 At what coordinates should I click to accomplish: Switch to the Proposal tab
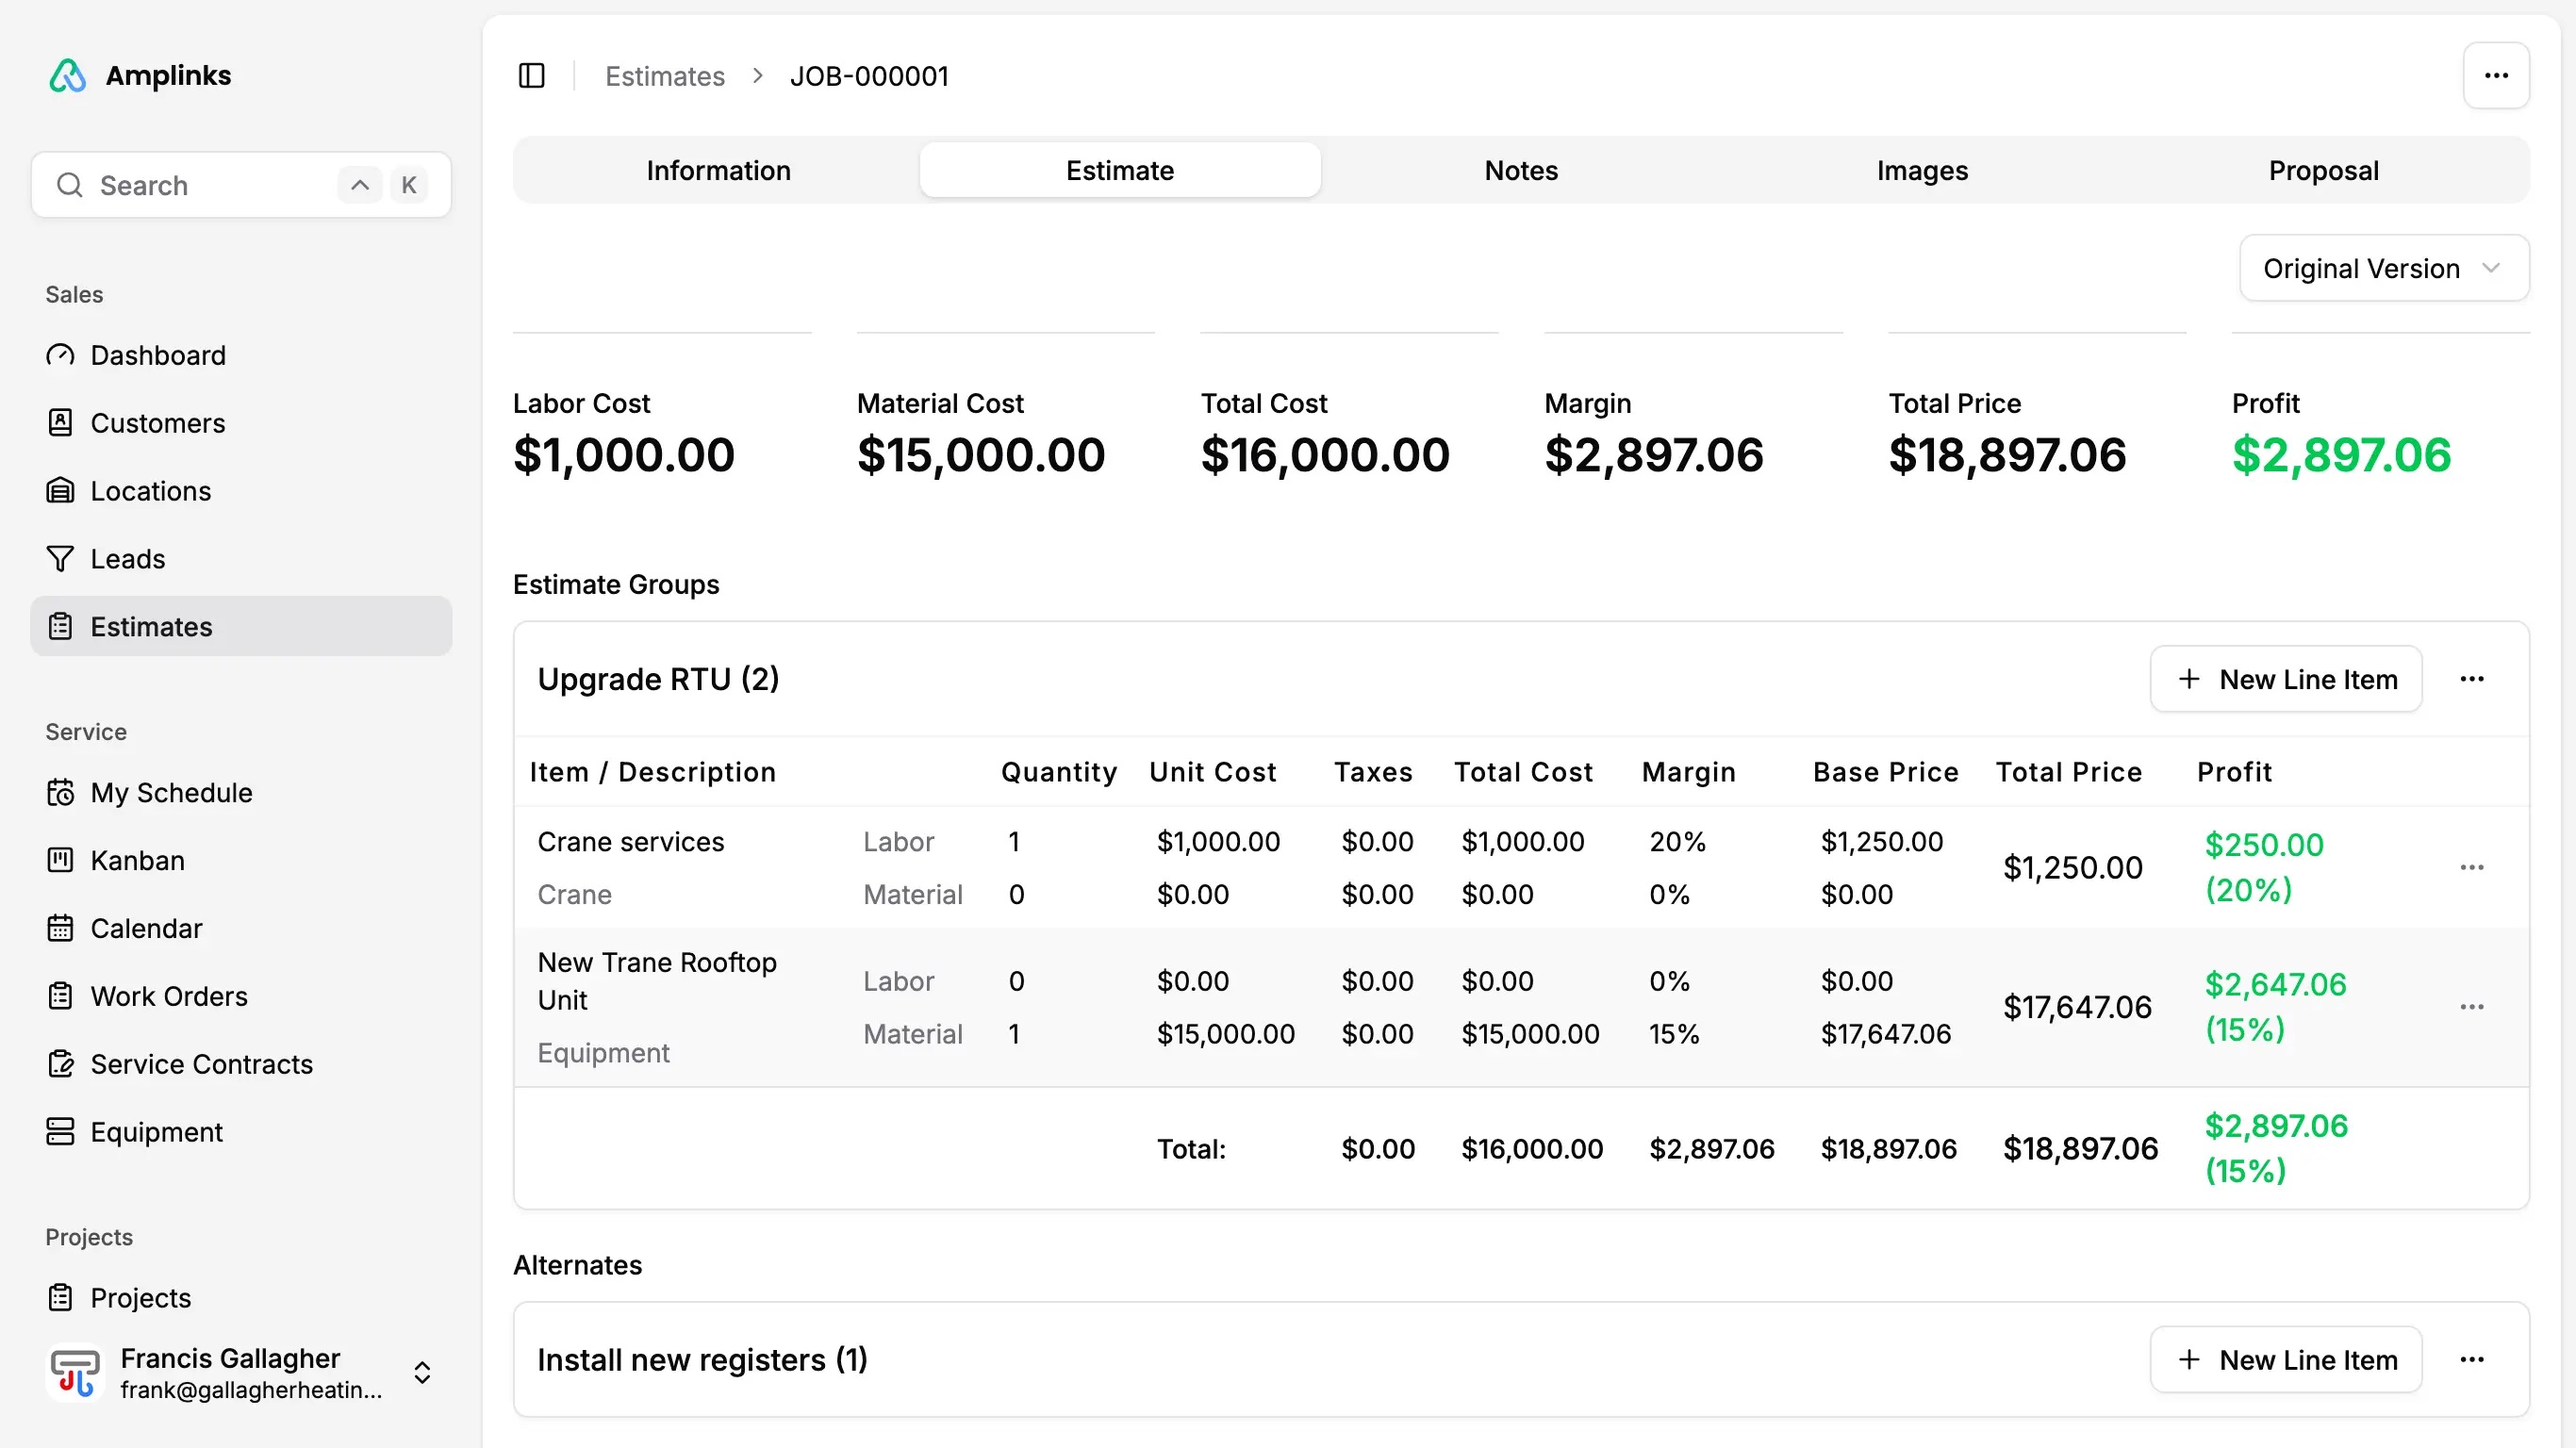coord(2322,171)
